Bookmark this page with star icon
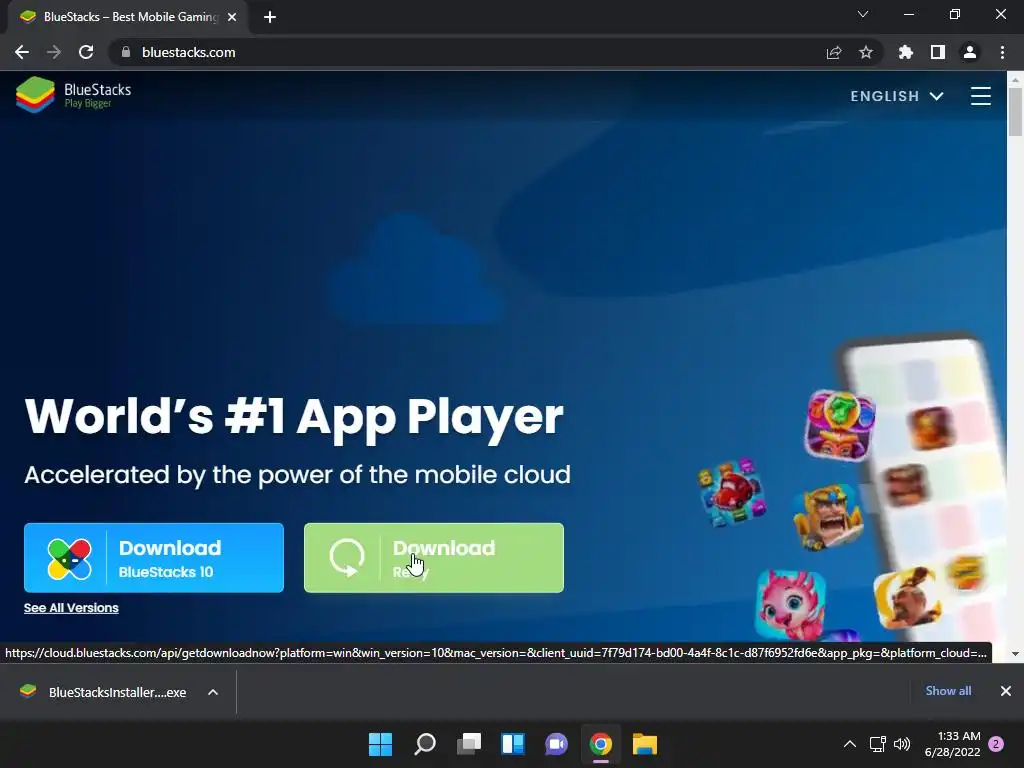 [x=866, y=52]
